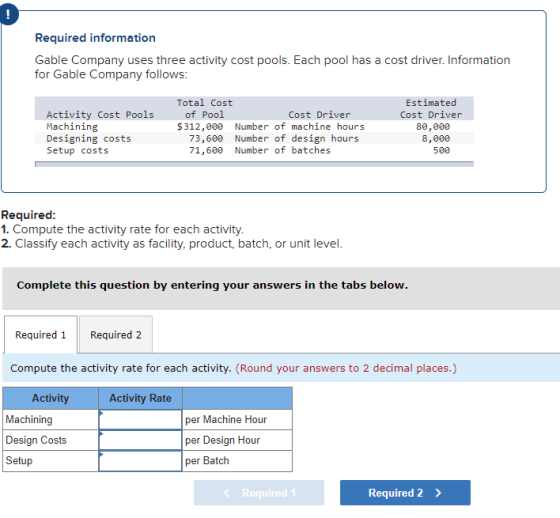Click the 'per Batch' cell
This screenshot has width=560, height=518.
pos(237,461)
